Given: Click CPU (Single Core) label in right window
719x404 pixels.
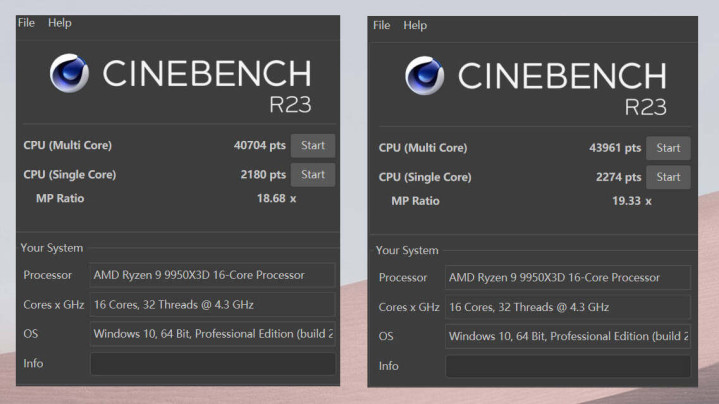Looking at the screenshot, I should pos(425,177).
